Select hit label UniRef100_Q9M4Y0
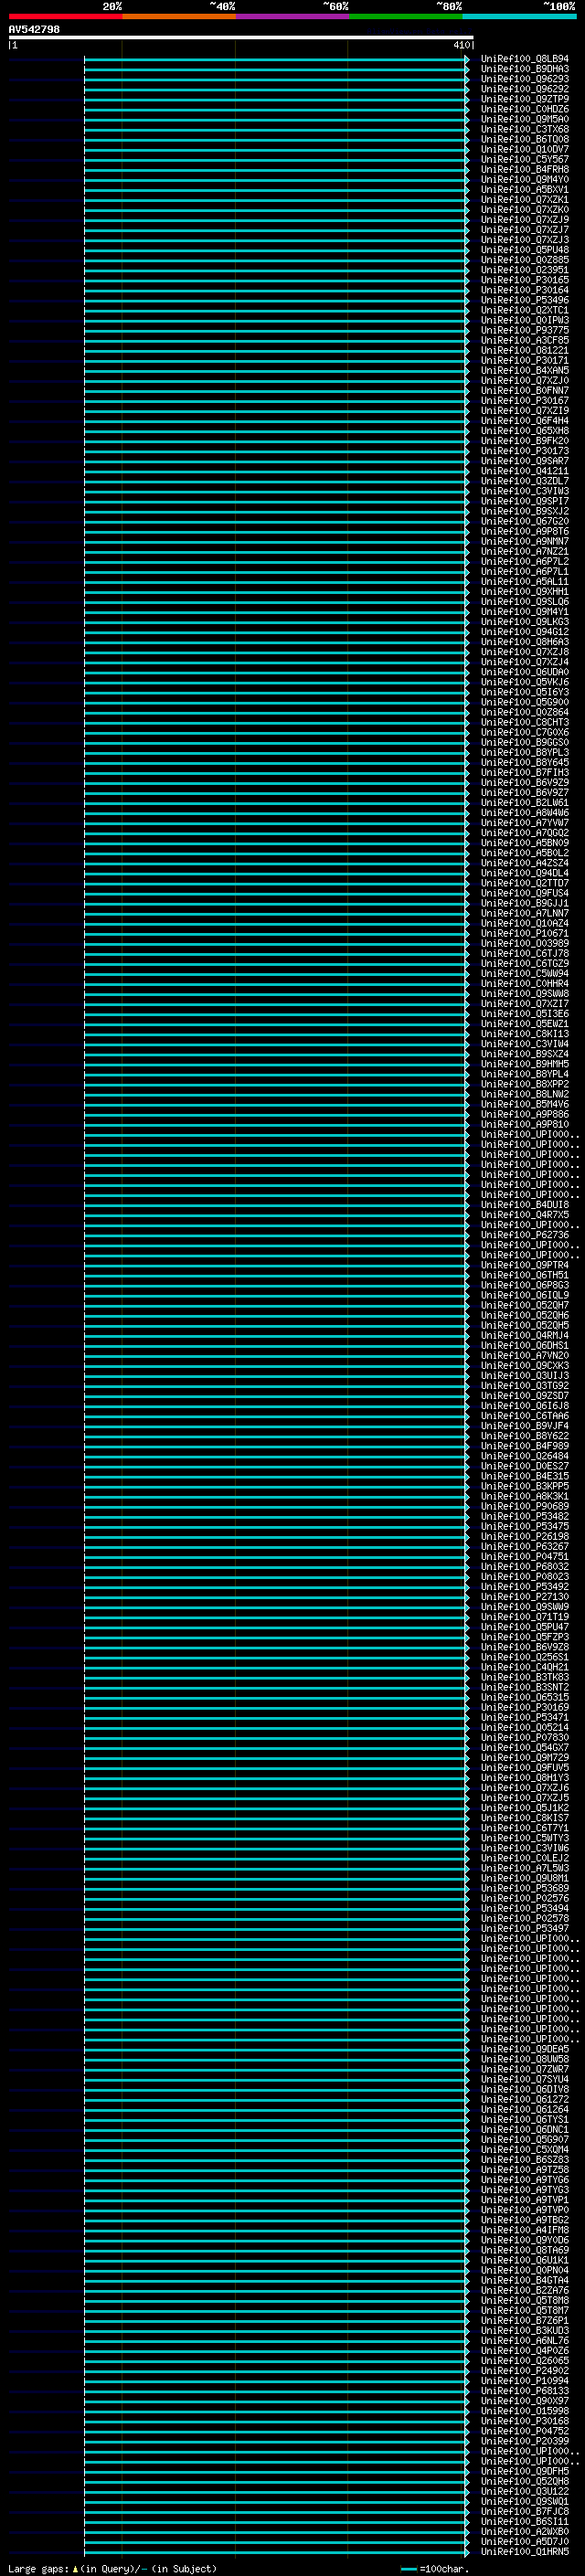Viewport: 585px width, 2576px height. [x=524, y=179]
